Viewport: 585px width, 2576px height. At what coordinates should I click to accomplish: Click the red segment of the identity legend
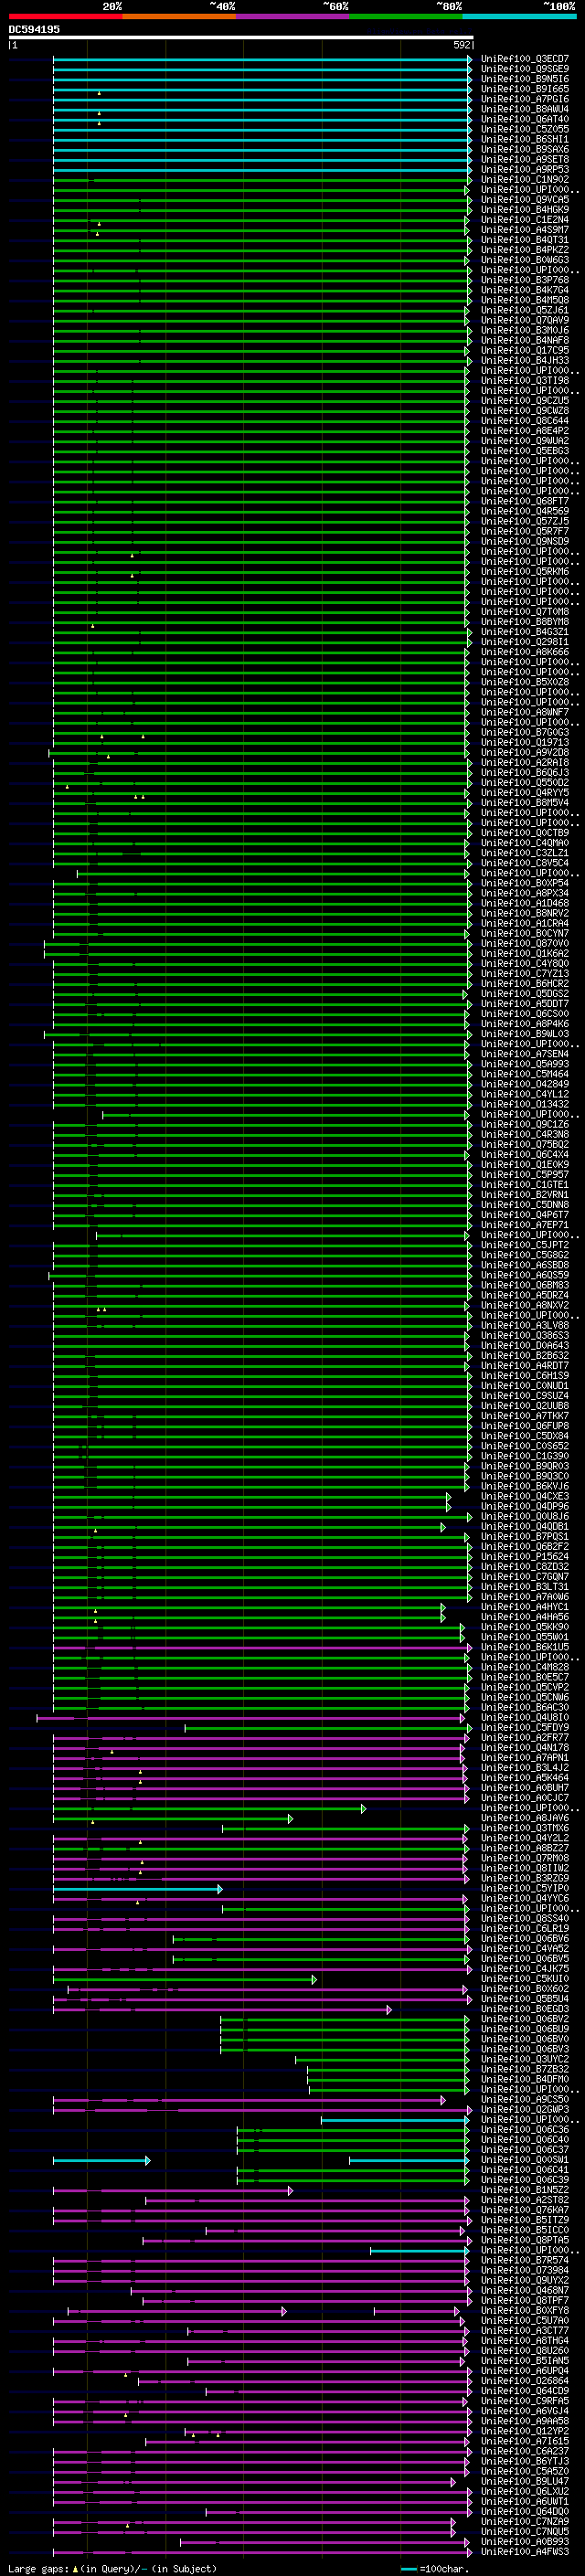[66, 16]
